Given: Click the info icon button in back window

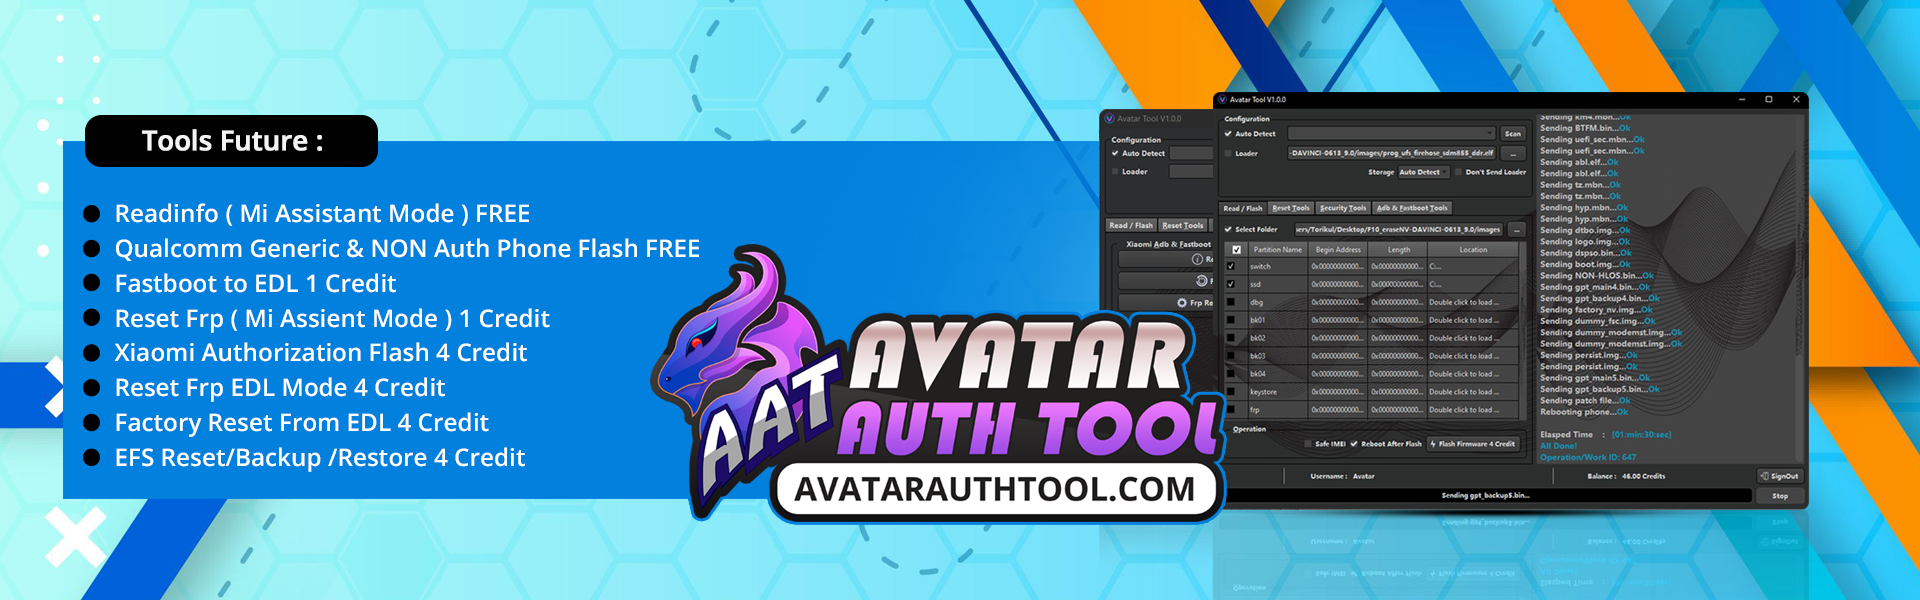Looking at the screenshot, I should pyautogui.click(x=1197, y=259).
